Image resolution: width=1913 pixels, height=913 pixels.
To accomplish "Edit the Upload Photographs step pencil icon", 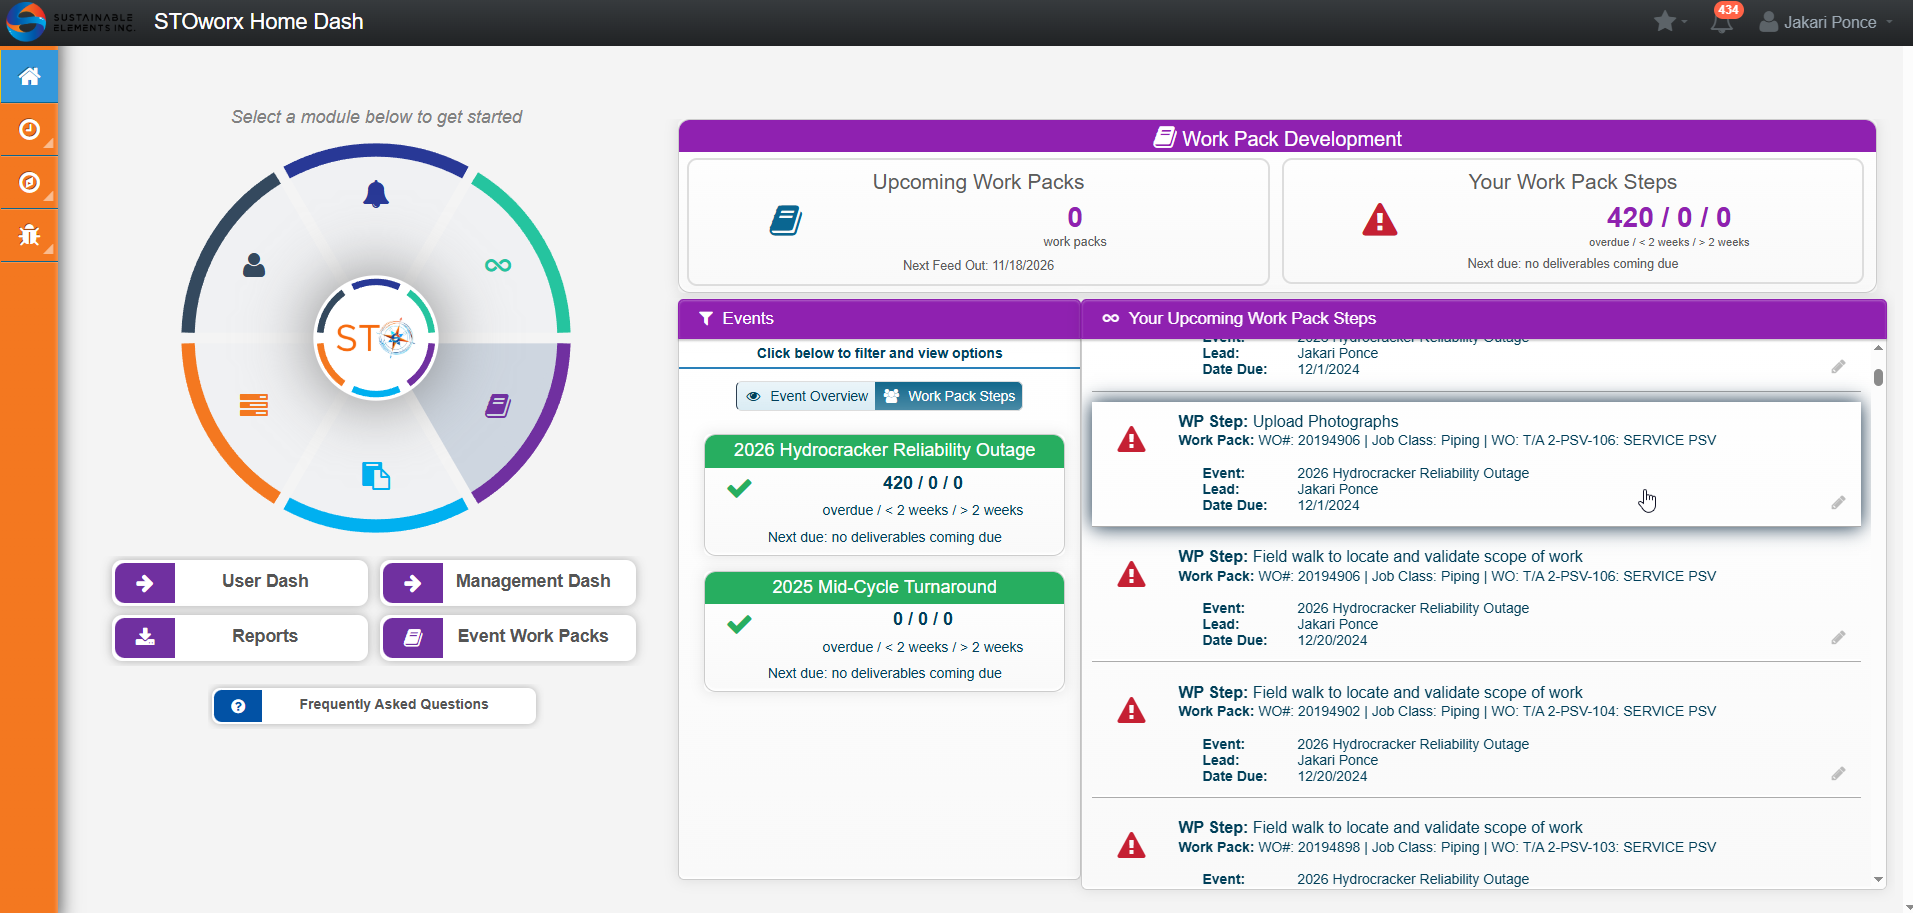I will pyautogui.click(x=1838, y=502).
